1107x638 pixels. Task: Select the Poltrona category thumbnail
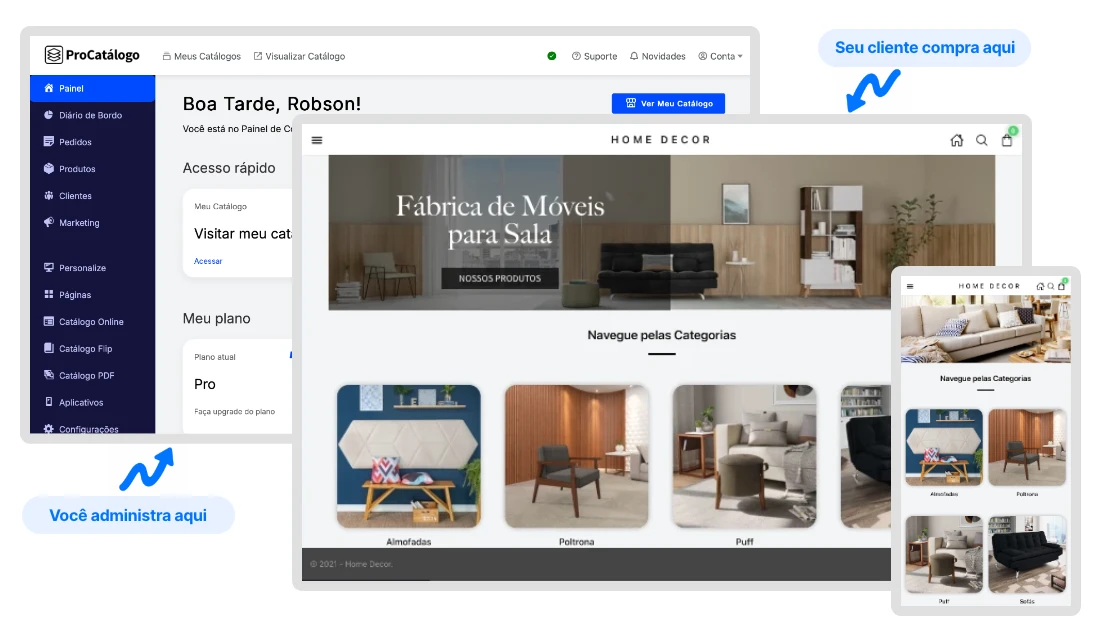(x=577, y=456)
